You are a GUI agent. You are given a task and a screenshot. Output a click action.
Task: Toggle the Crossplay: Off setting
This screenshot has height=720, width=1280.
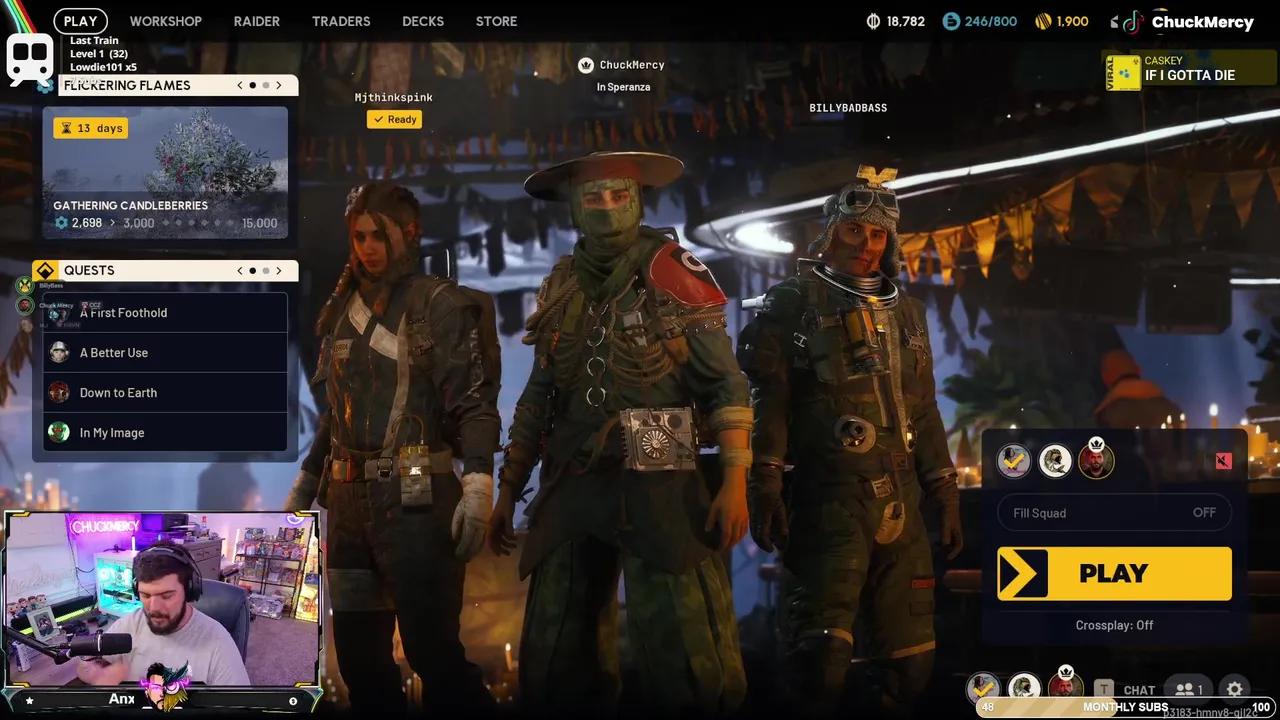[x=1114, y=625]
